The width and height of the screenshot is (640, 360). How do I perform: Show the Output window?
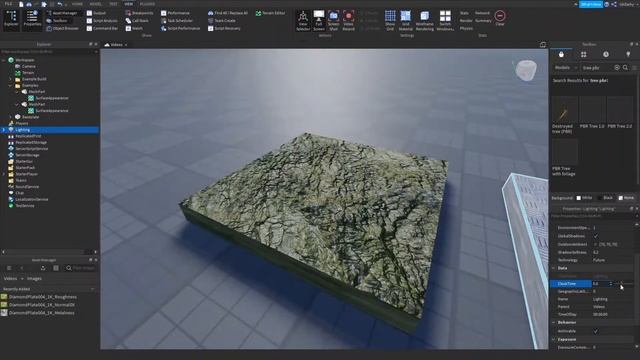pos(96,13)
